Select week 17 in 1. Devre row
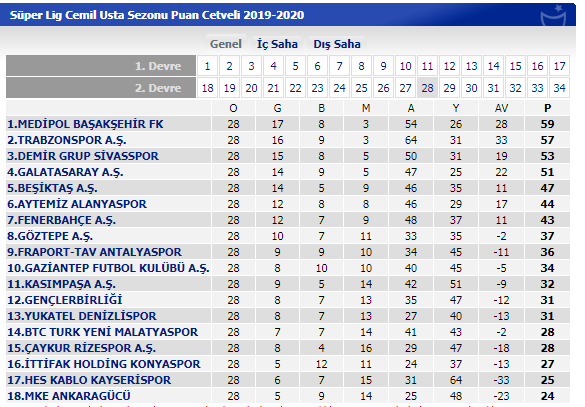This screenshot has width=585, height=407. tap(559, 66)
